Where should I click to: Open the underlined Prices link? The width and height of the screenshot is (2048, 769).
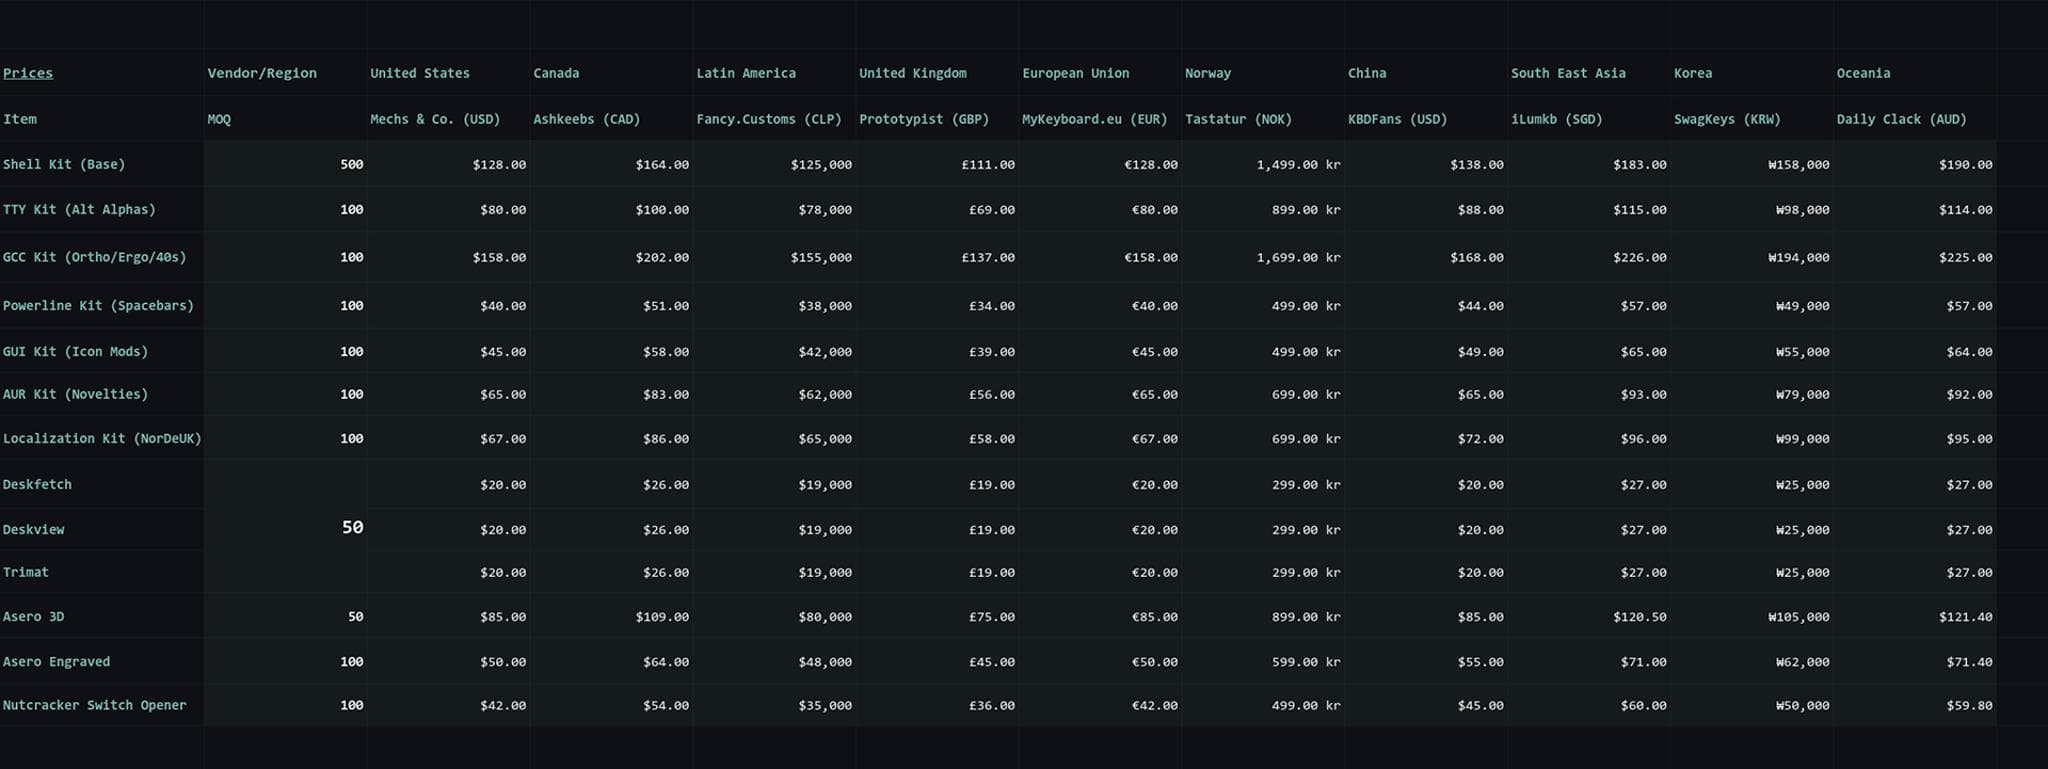28,73
